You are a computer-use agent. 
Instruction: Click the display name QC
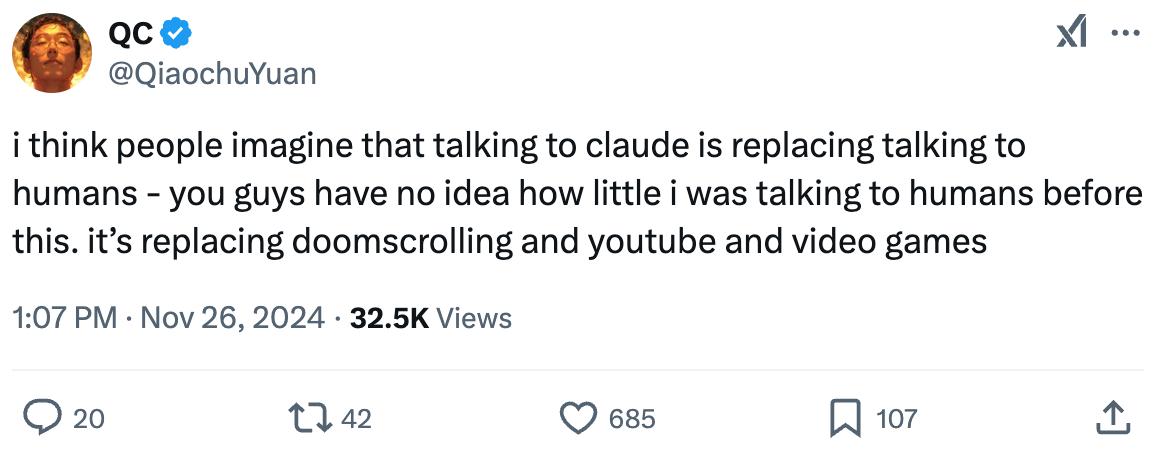(130, 34)
